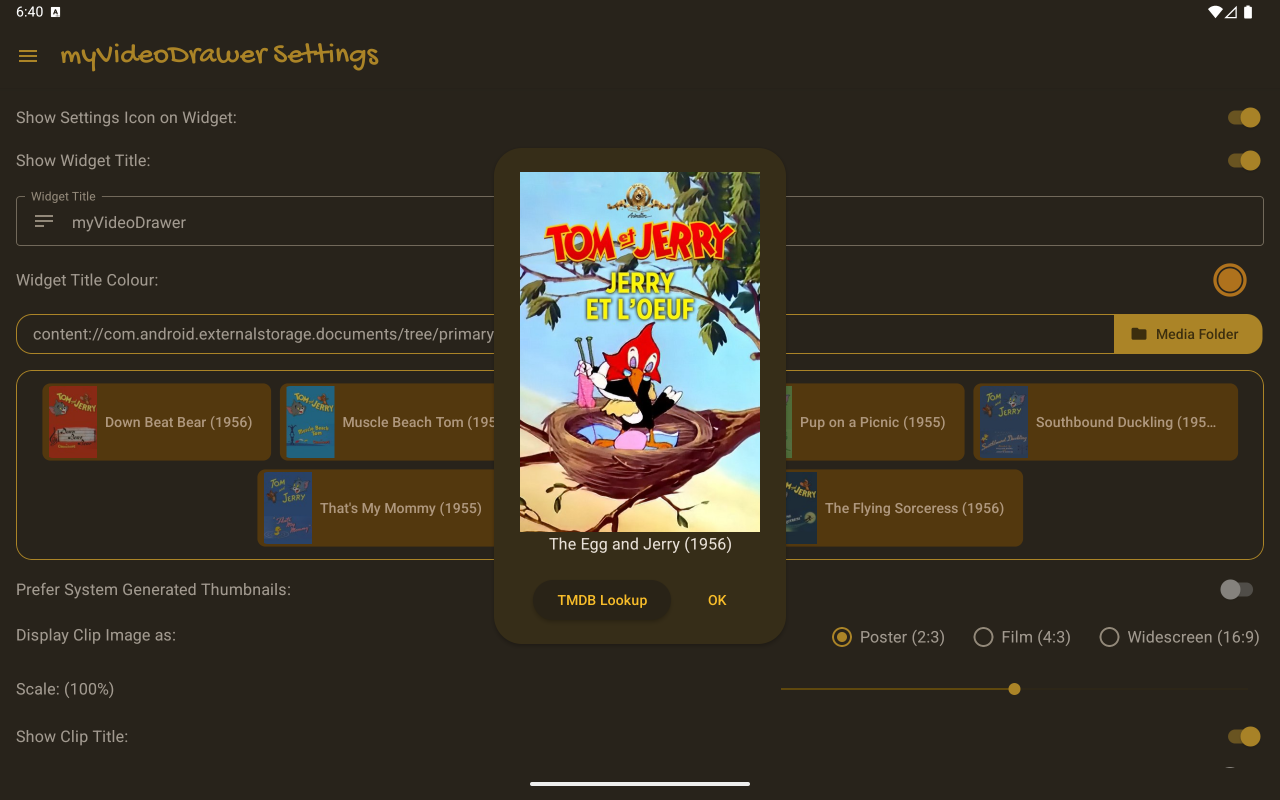Viewport: 1280px width, 800px height.
Task: Click the Scale slider handle
Action: tap(1014, 689)
